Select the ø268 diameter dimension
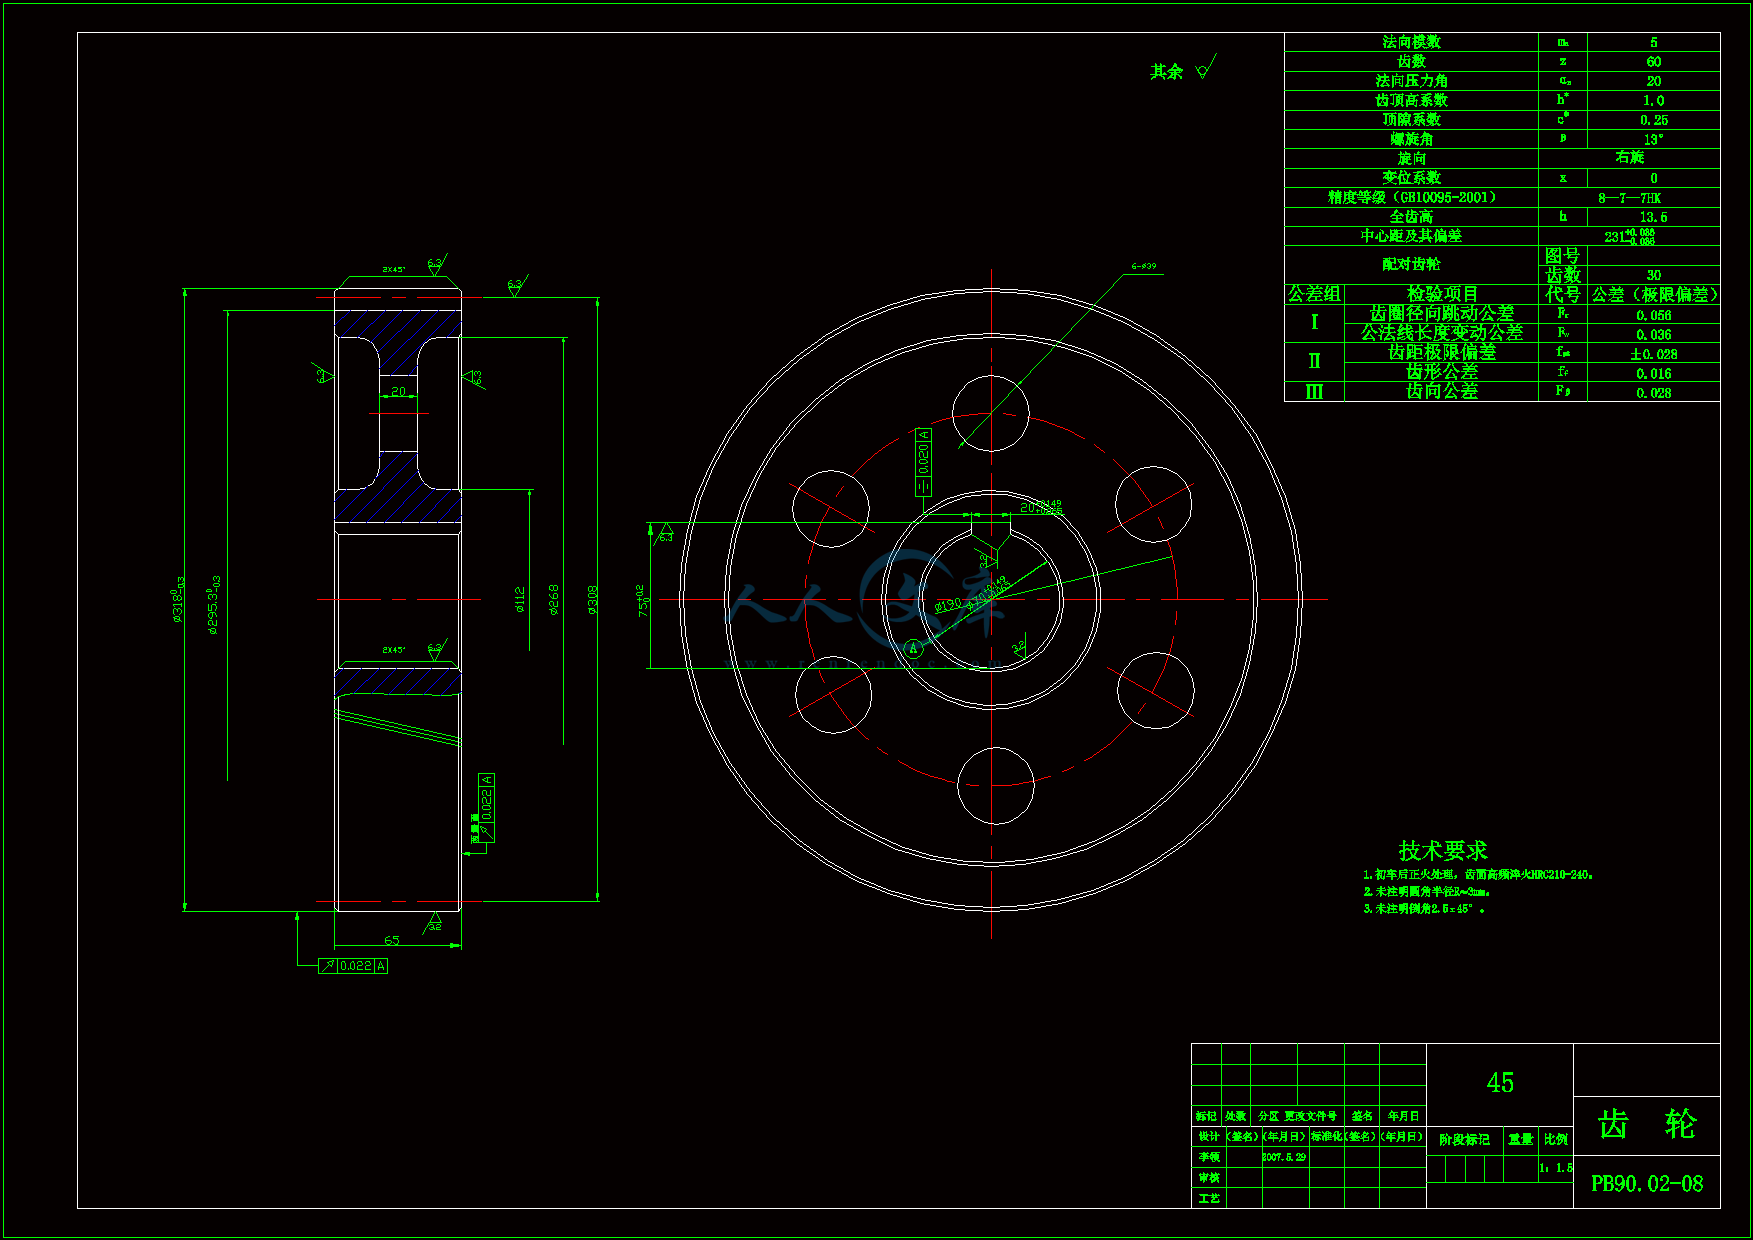The image size is (1753, 1240). click(554, 599)
